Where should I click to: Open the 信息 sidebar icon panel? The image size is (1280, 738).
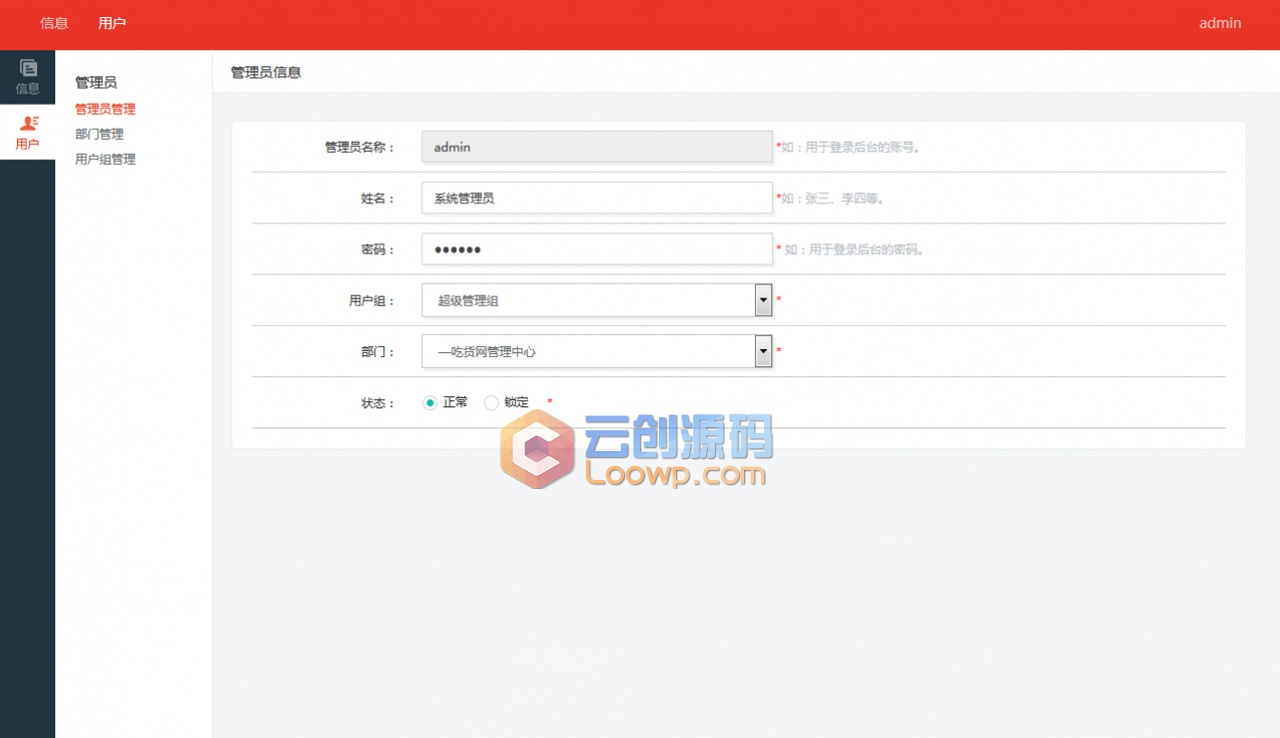28,77
